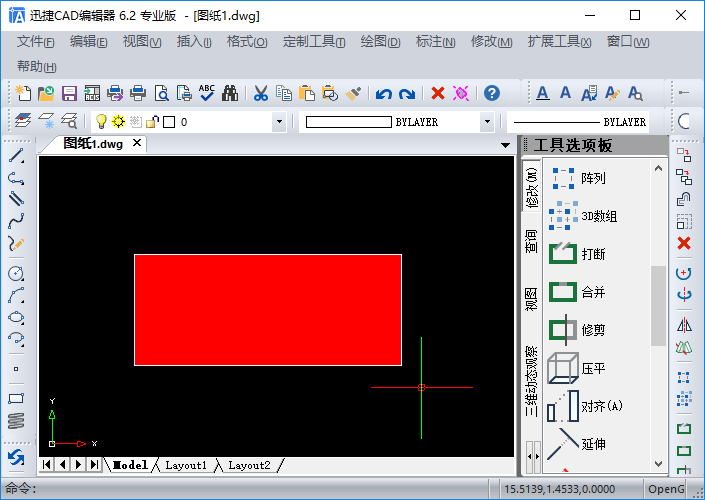The image size is (705, 500).
Task: Click the red X delete icon in top toolbar
Action: click(x=438, y=93)
